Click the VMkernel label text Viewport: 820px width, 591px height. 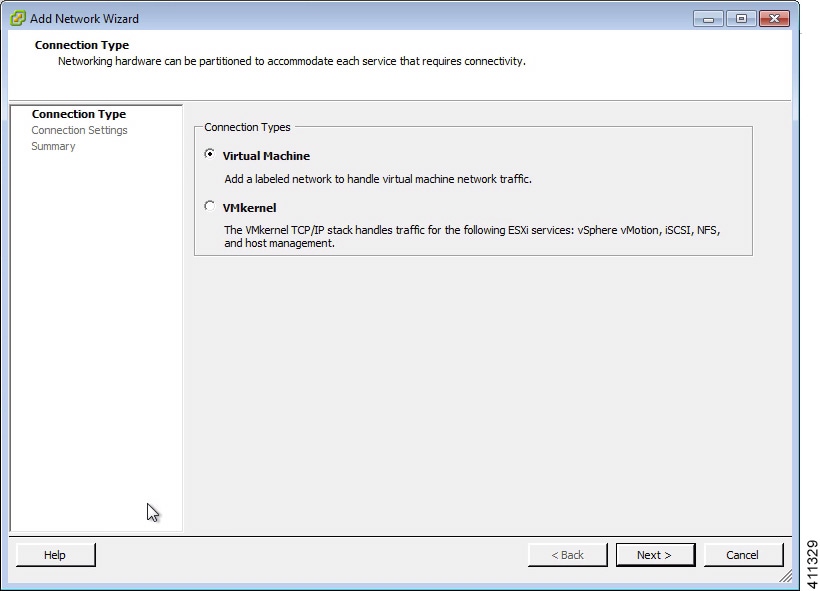pyautogui.click(x=249, y=208)
